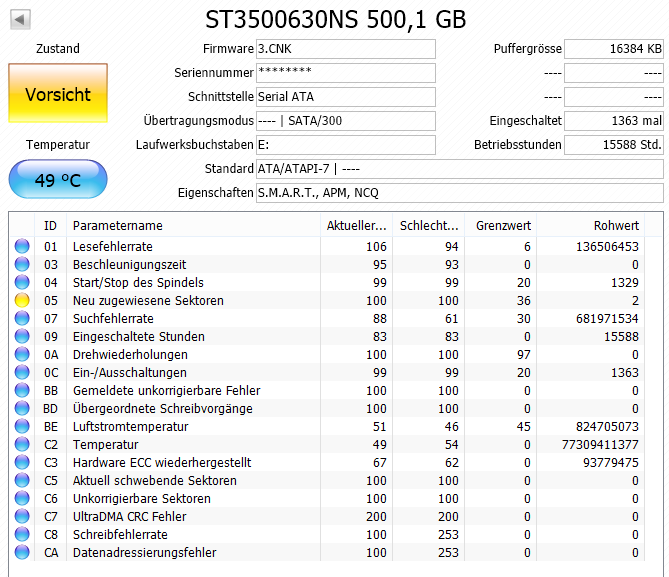Select the Luftstromtemperatur parameter name
Screen dimensions: 669x577
[131, 427]
